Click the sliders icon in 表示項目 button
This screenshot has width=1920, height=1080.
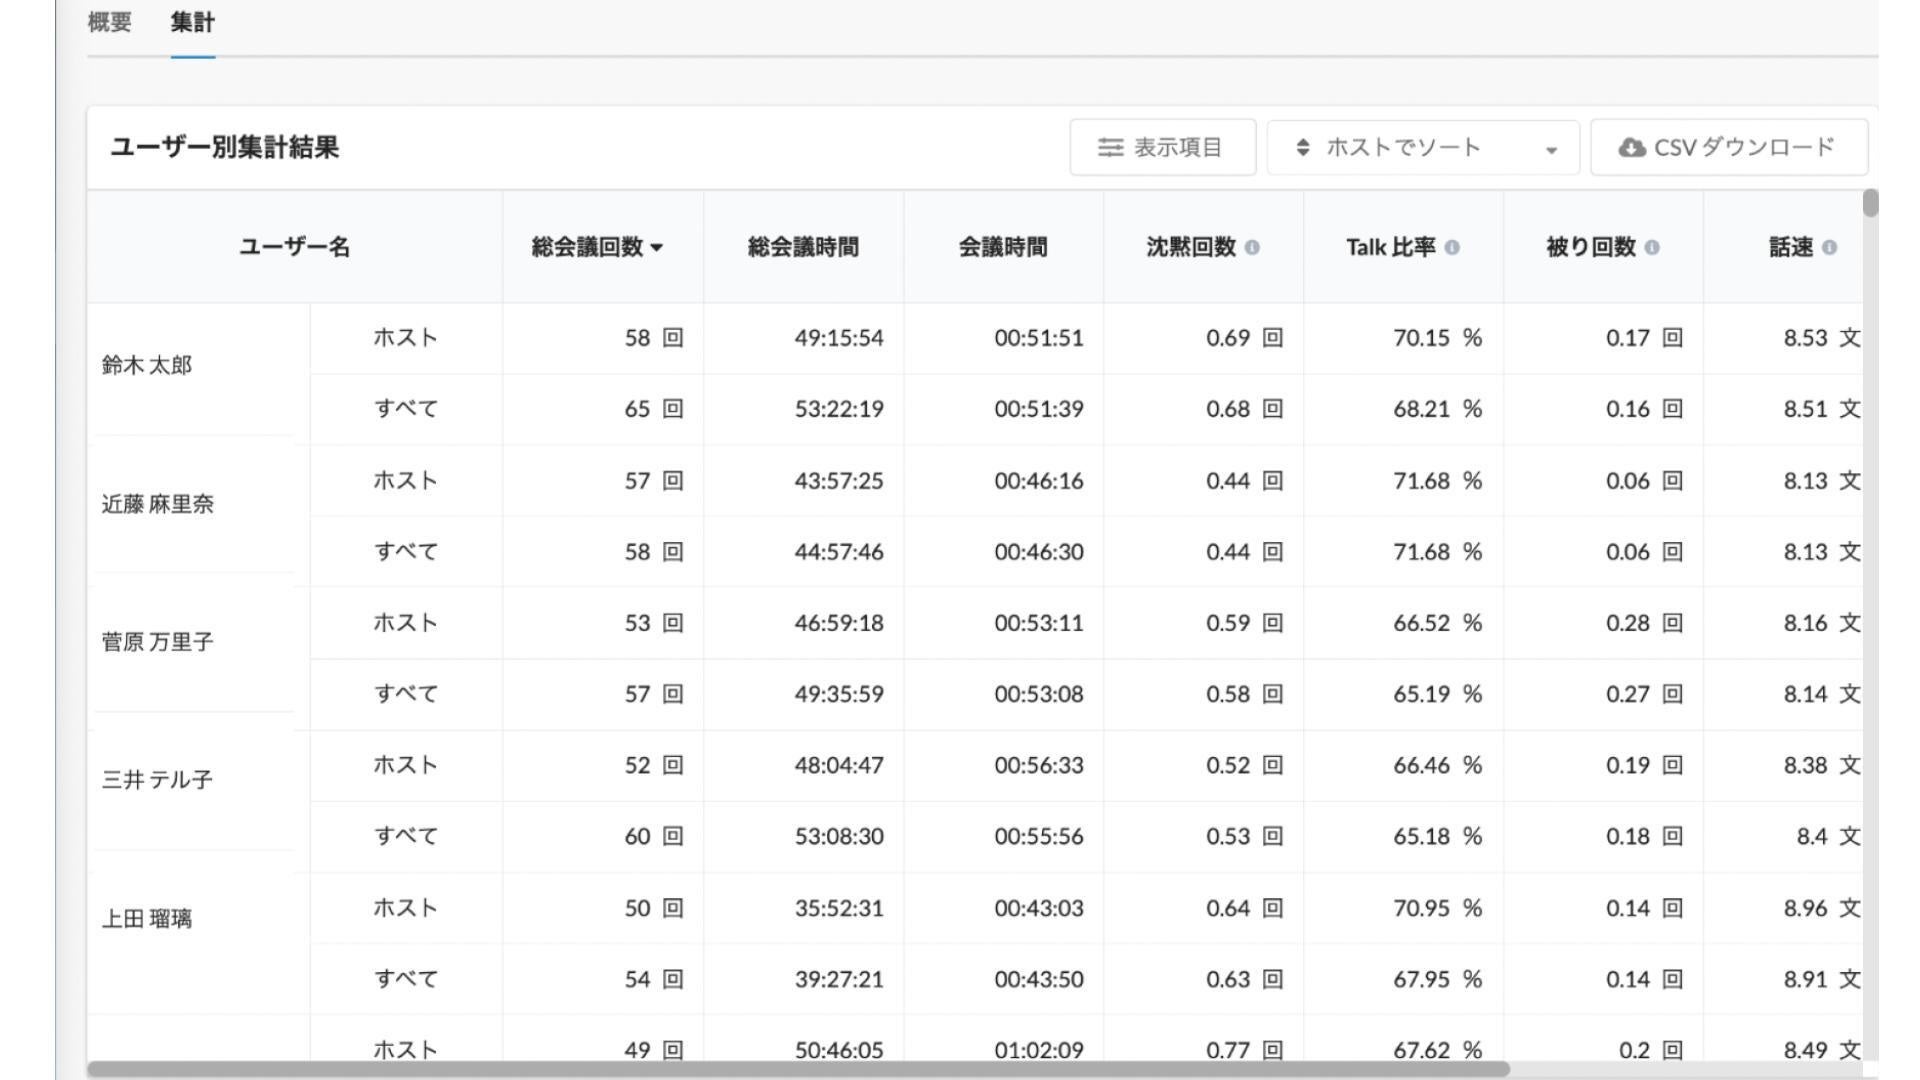click(1110, 148)
